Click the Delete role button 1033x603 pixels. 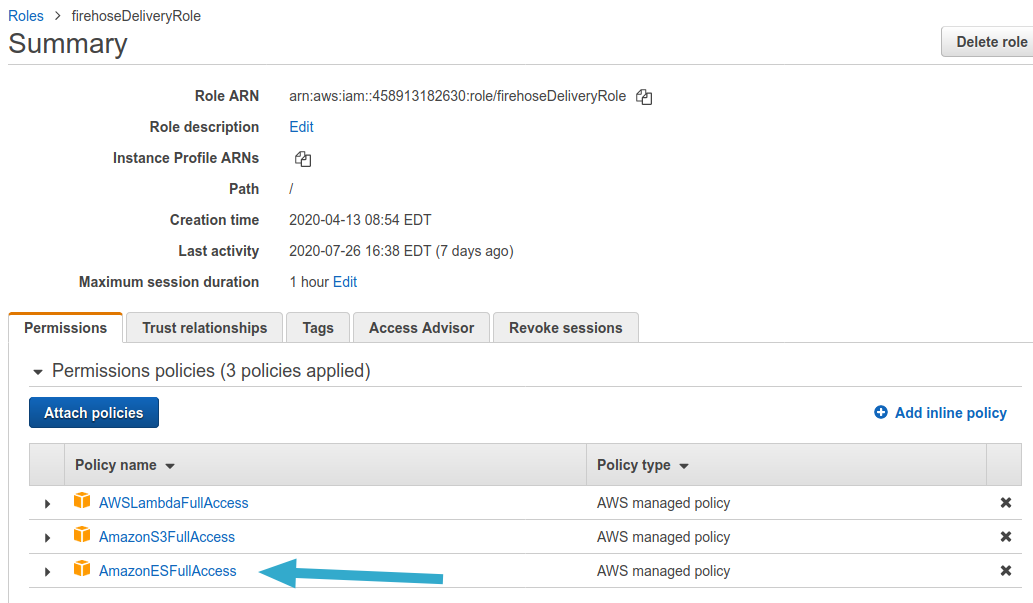988,42
